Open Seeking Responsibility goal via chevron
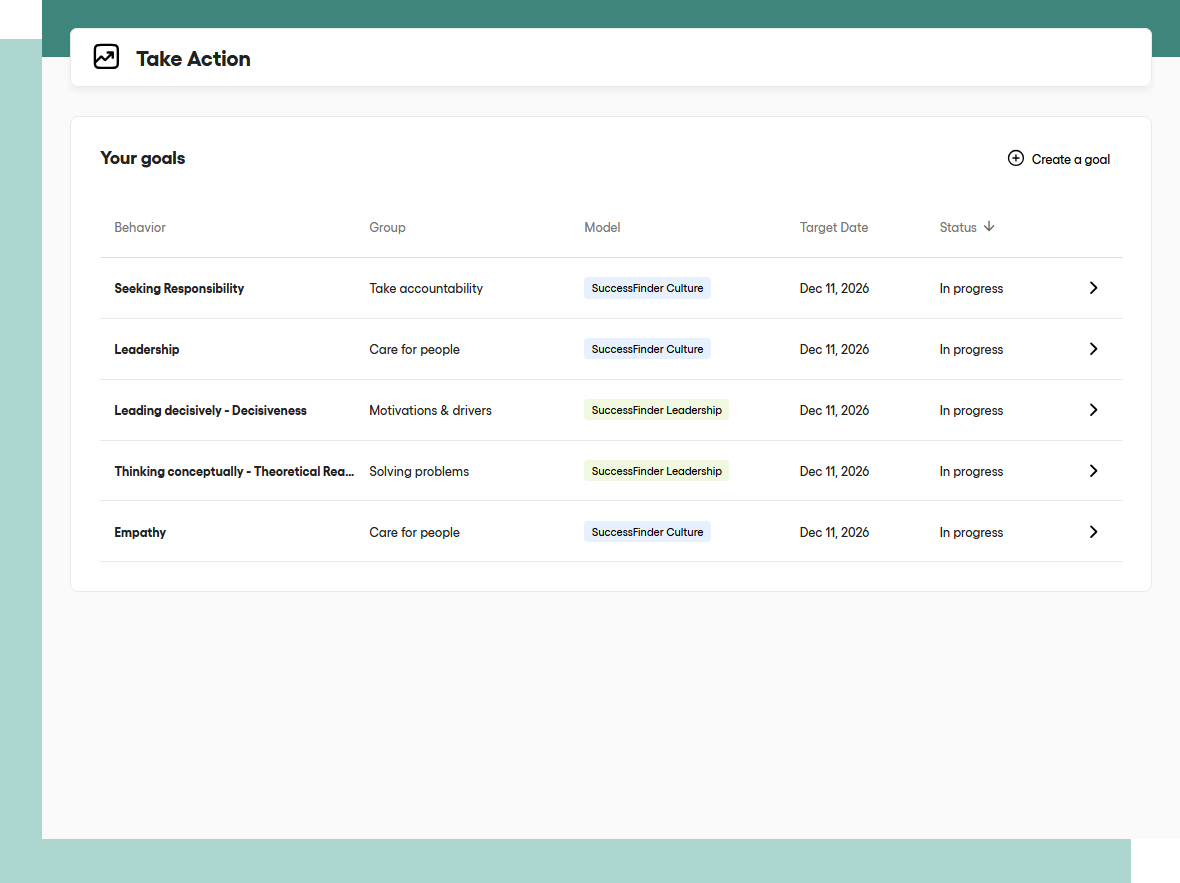The width and height of the screenshot is (1180, 883). point(1093,288)
